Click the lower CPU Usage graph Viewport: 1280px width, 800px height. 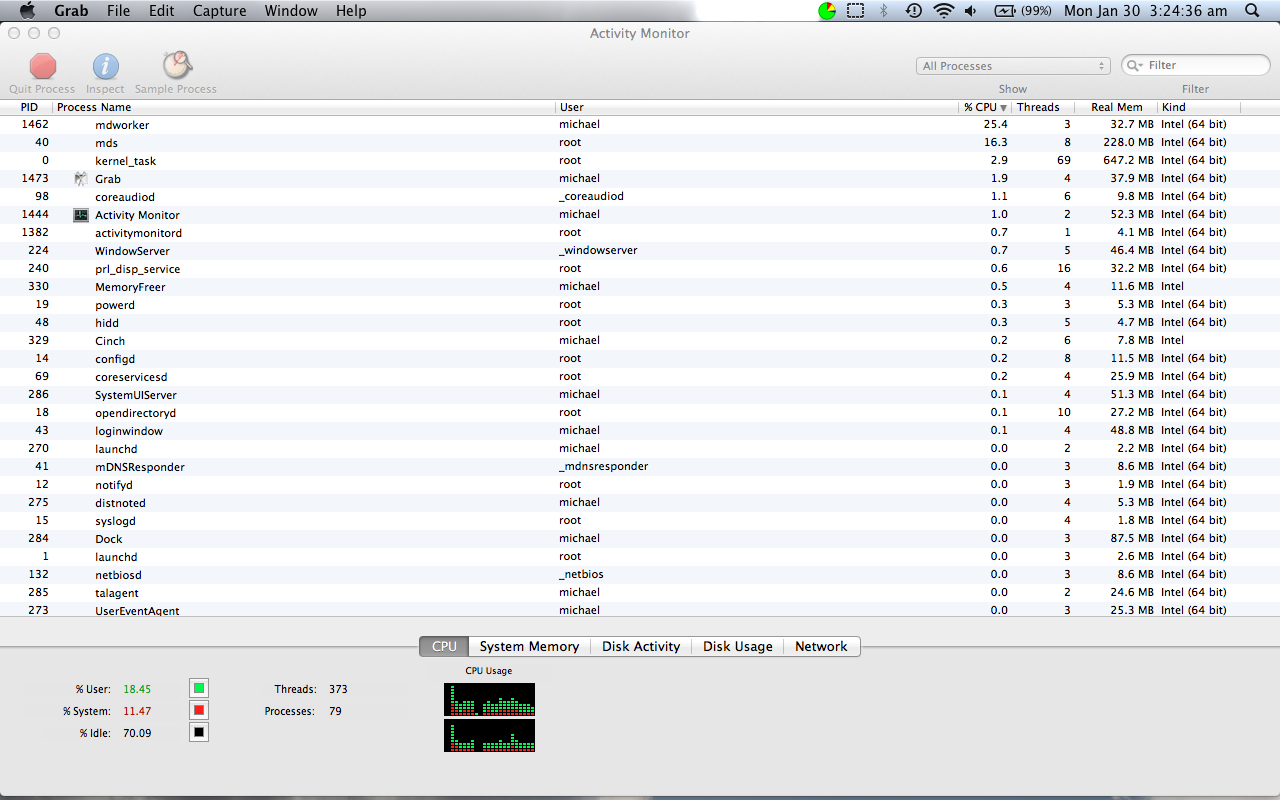click(489, 735)
